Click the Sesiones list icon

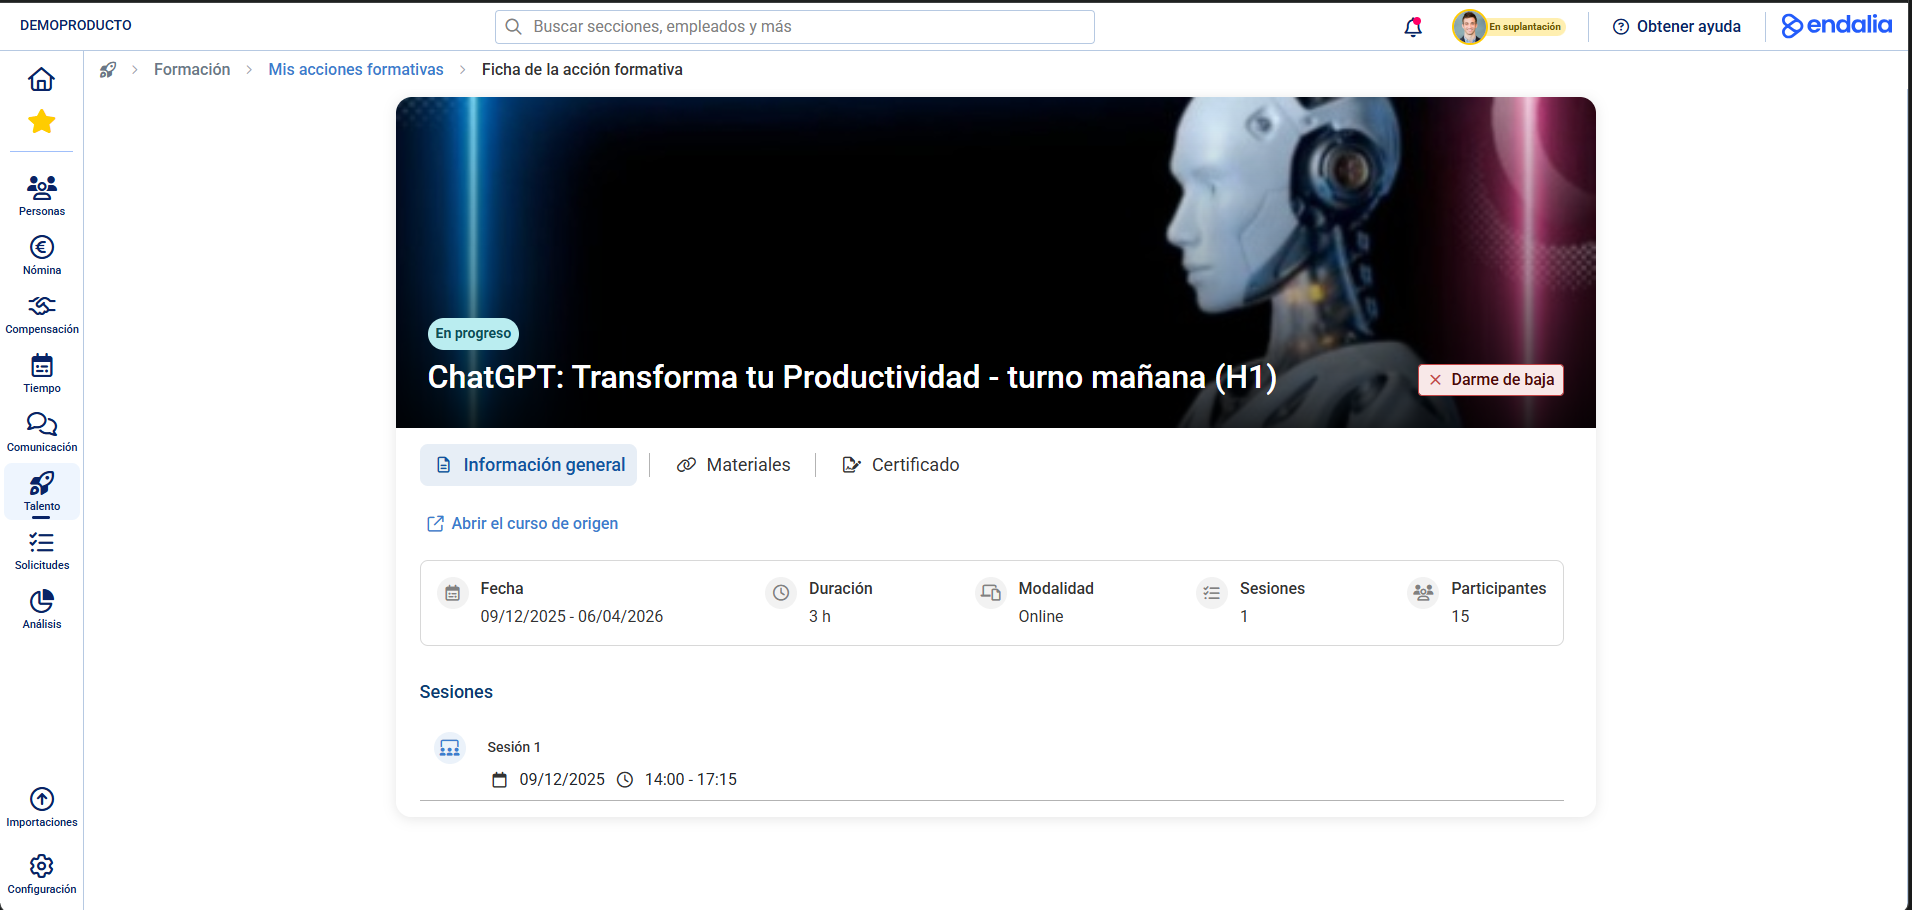coord(1212,593)
